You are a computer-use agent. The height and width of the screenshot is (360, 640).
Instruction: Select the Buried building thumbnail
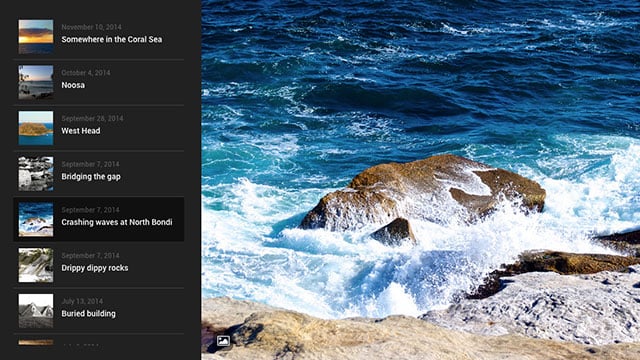point(36,311)
